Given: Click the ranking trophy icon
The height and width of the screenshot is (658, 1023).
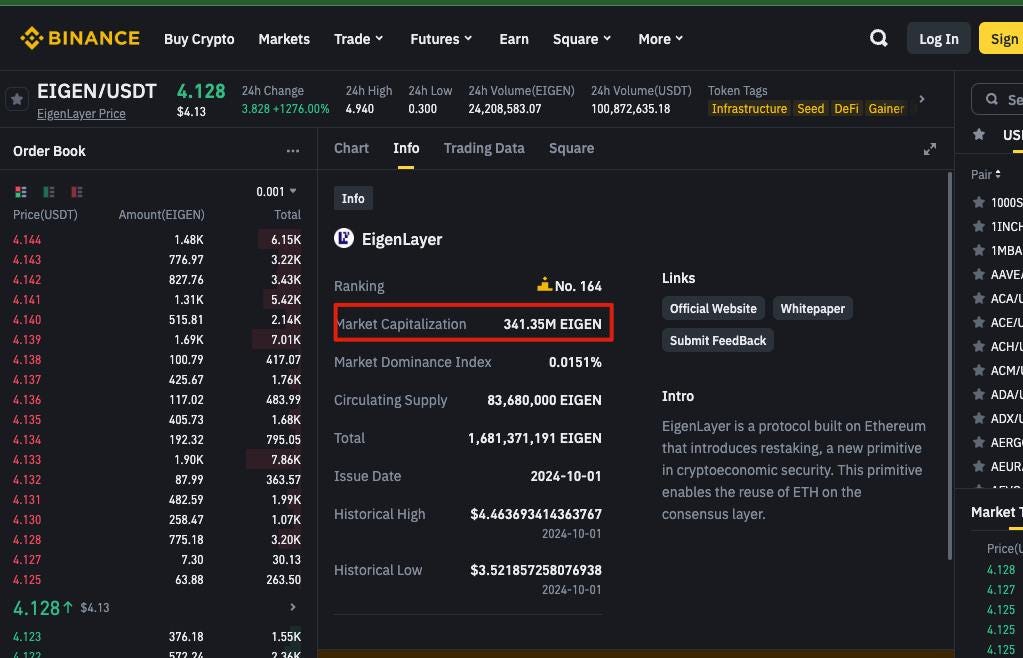Looking at the screenshot, I should point(544,284).
